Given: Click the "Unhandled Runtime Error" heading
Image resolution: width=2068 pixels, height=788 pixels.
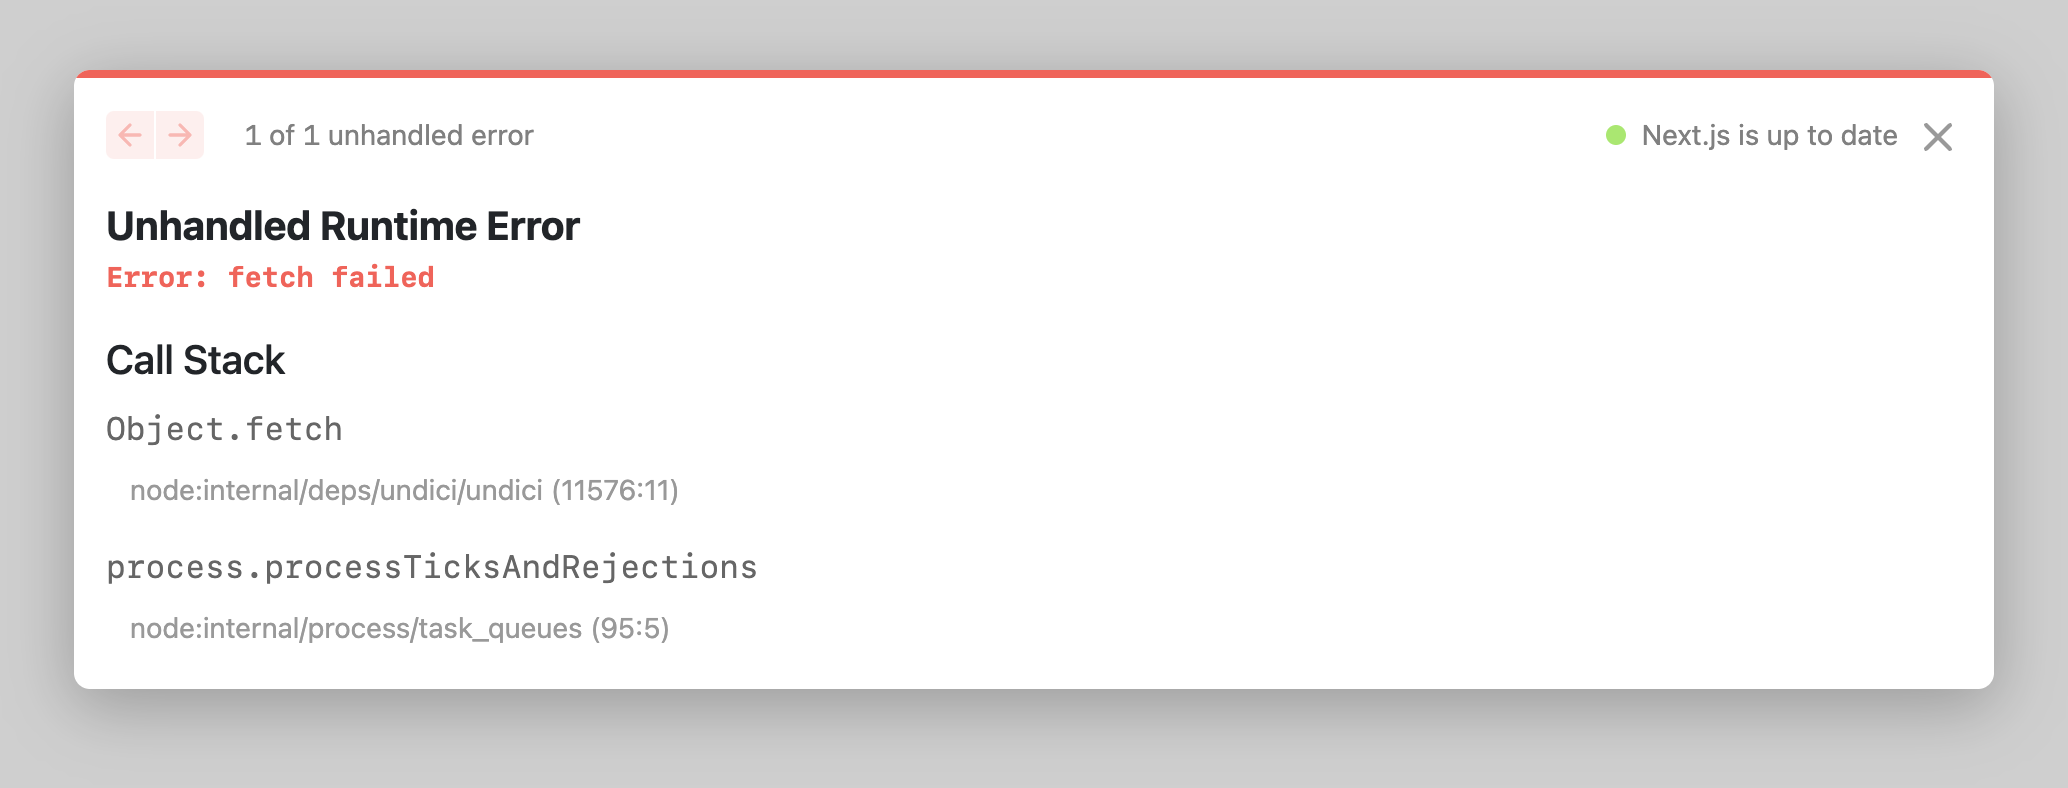Looking at the screenshot, I should pyautogui.click(x=342, y=226).
